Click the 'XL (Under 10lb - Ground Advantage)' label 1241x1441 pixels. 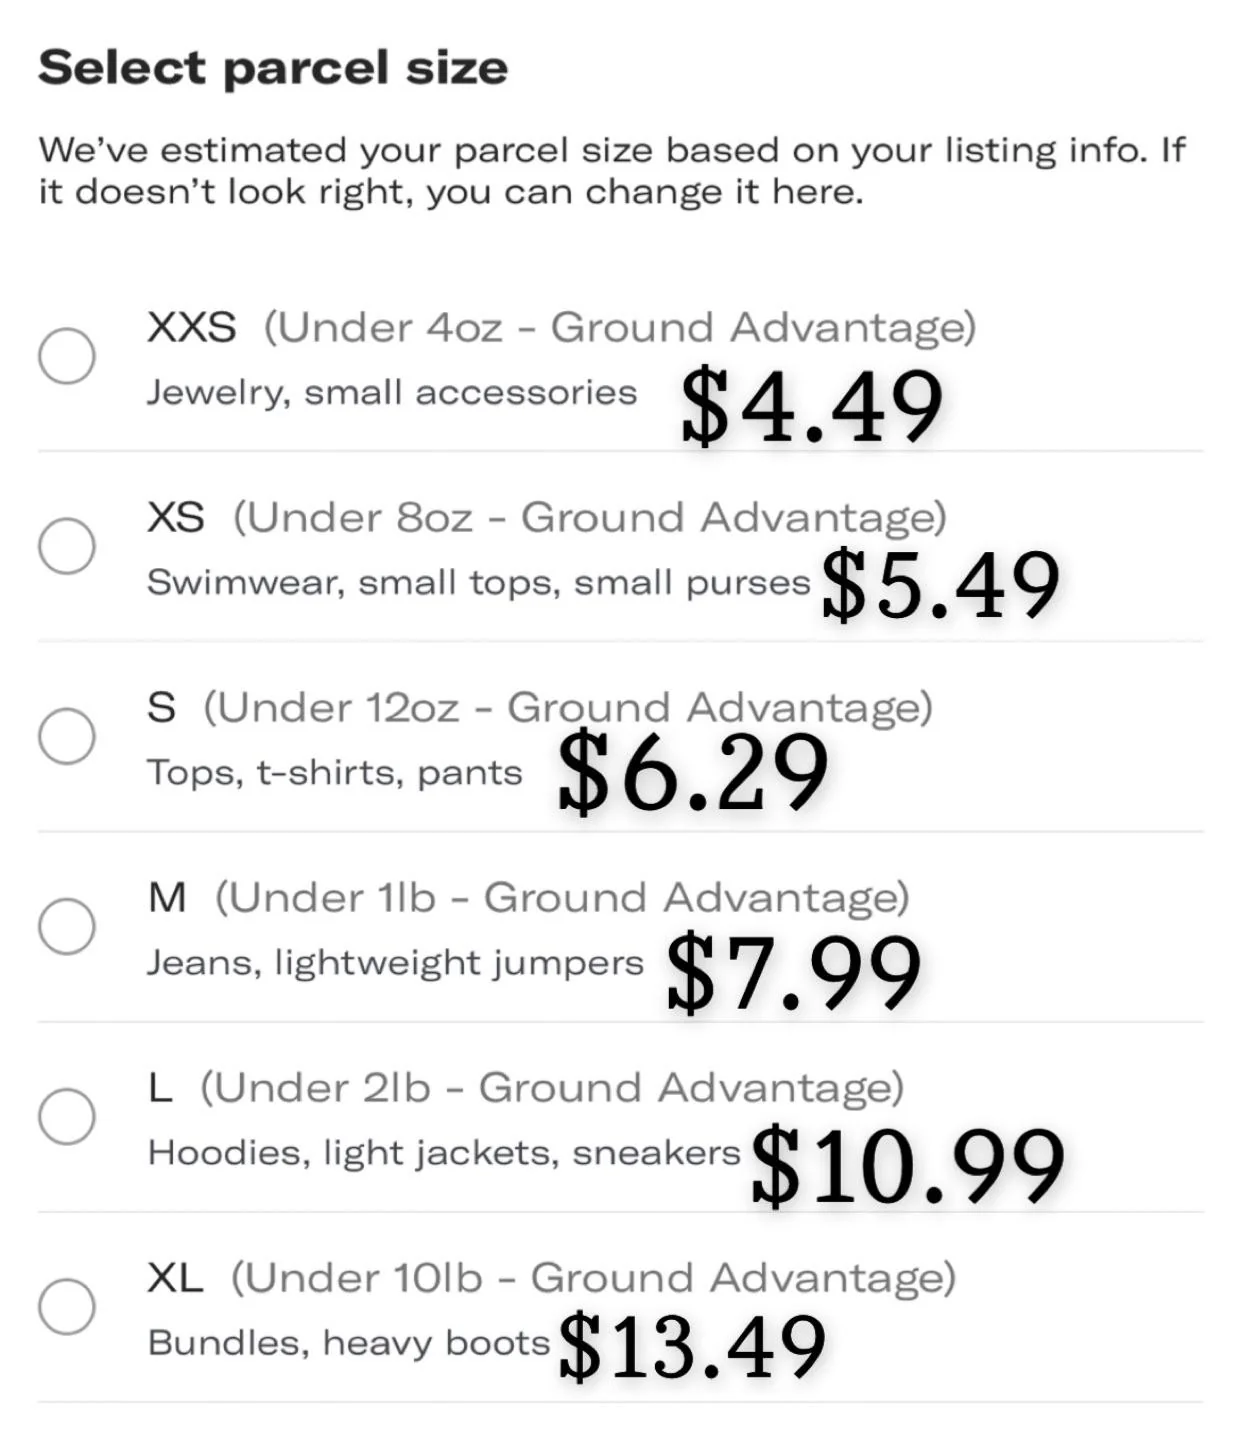tap(551, 1277)
